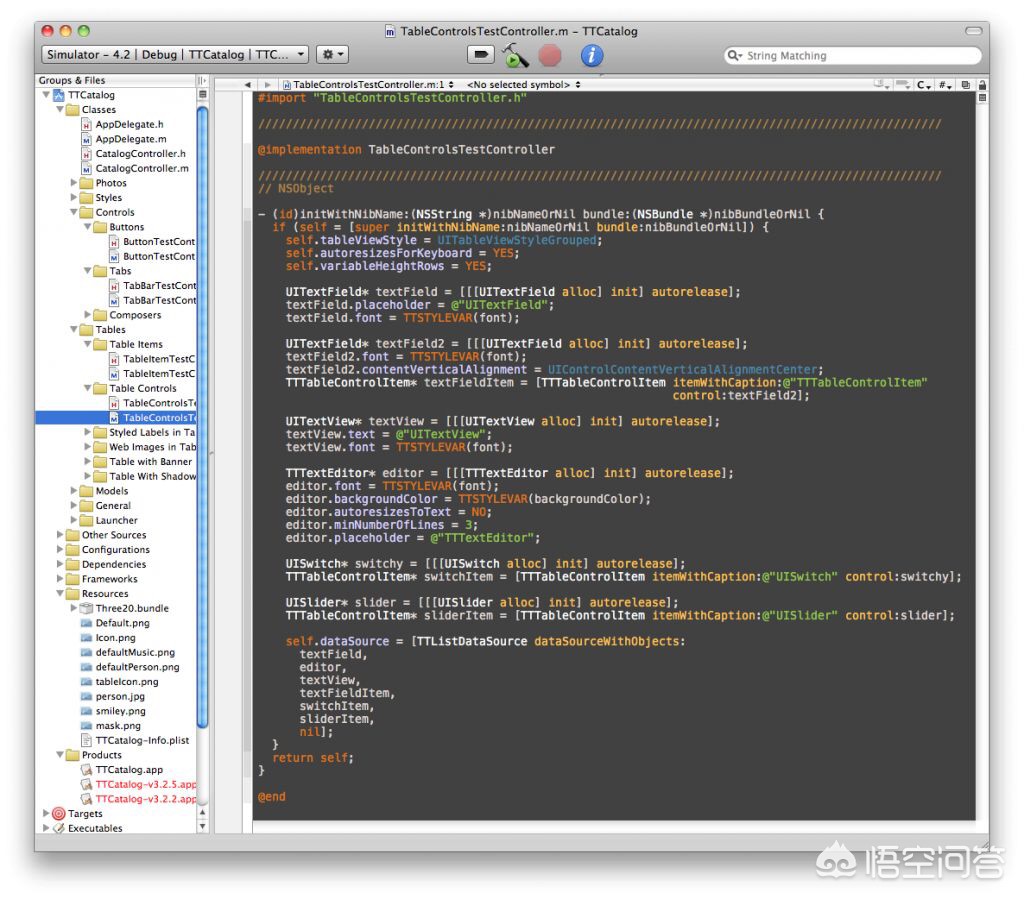Viewport: 1024px width, 899px height.
Task: Open the class hierarchy C popup
Action: click(923, 85)
